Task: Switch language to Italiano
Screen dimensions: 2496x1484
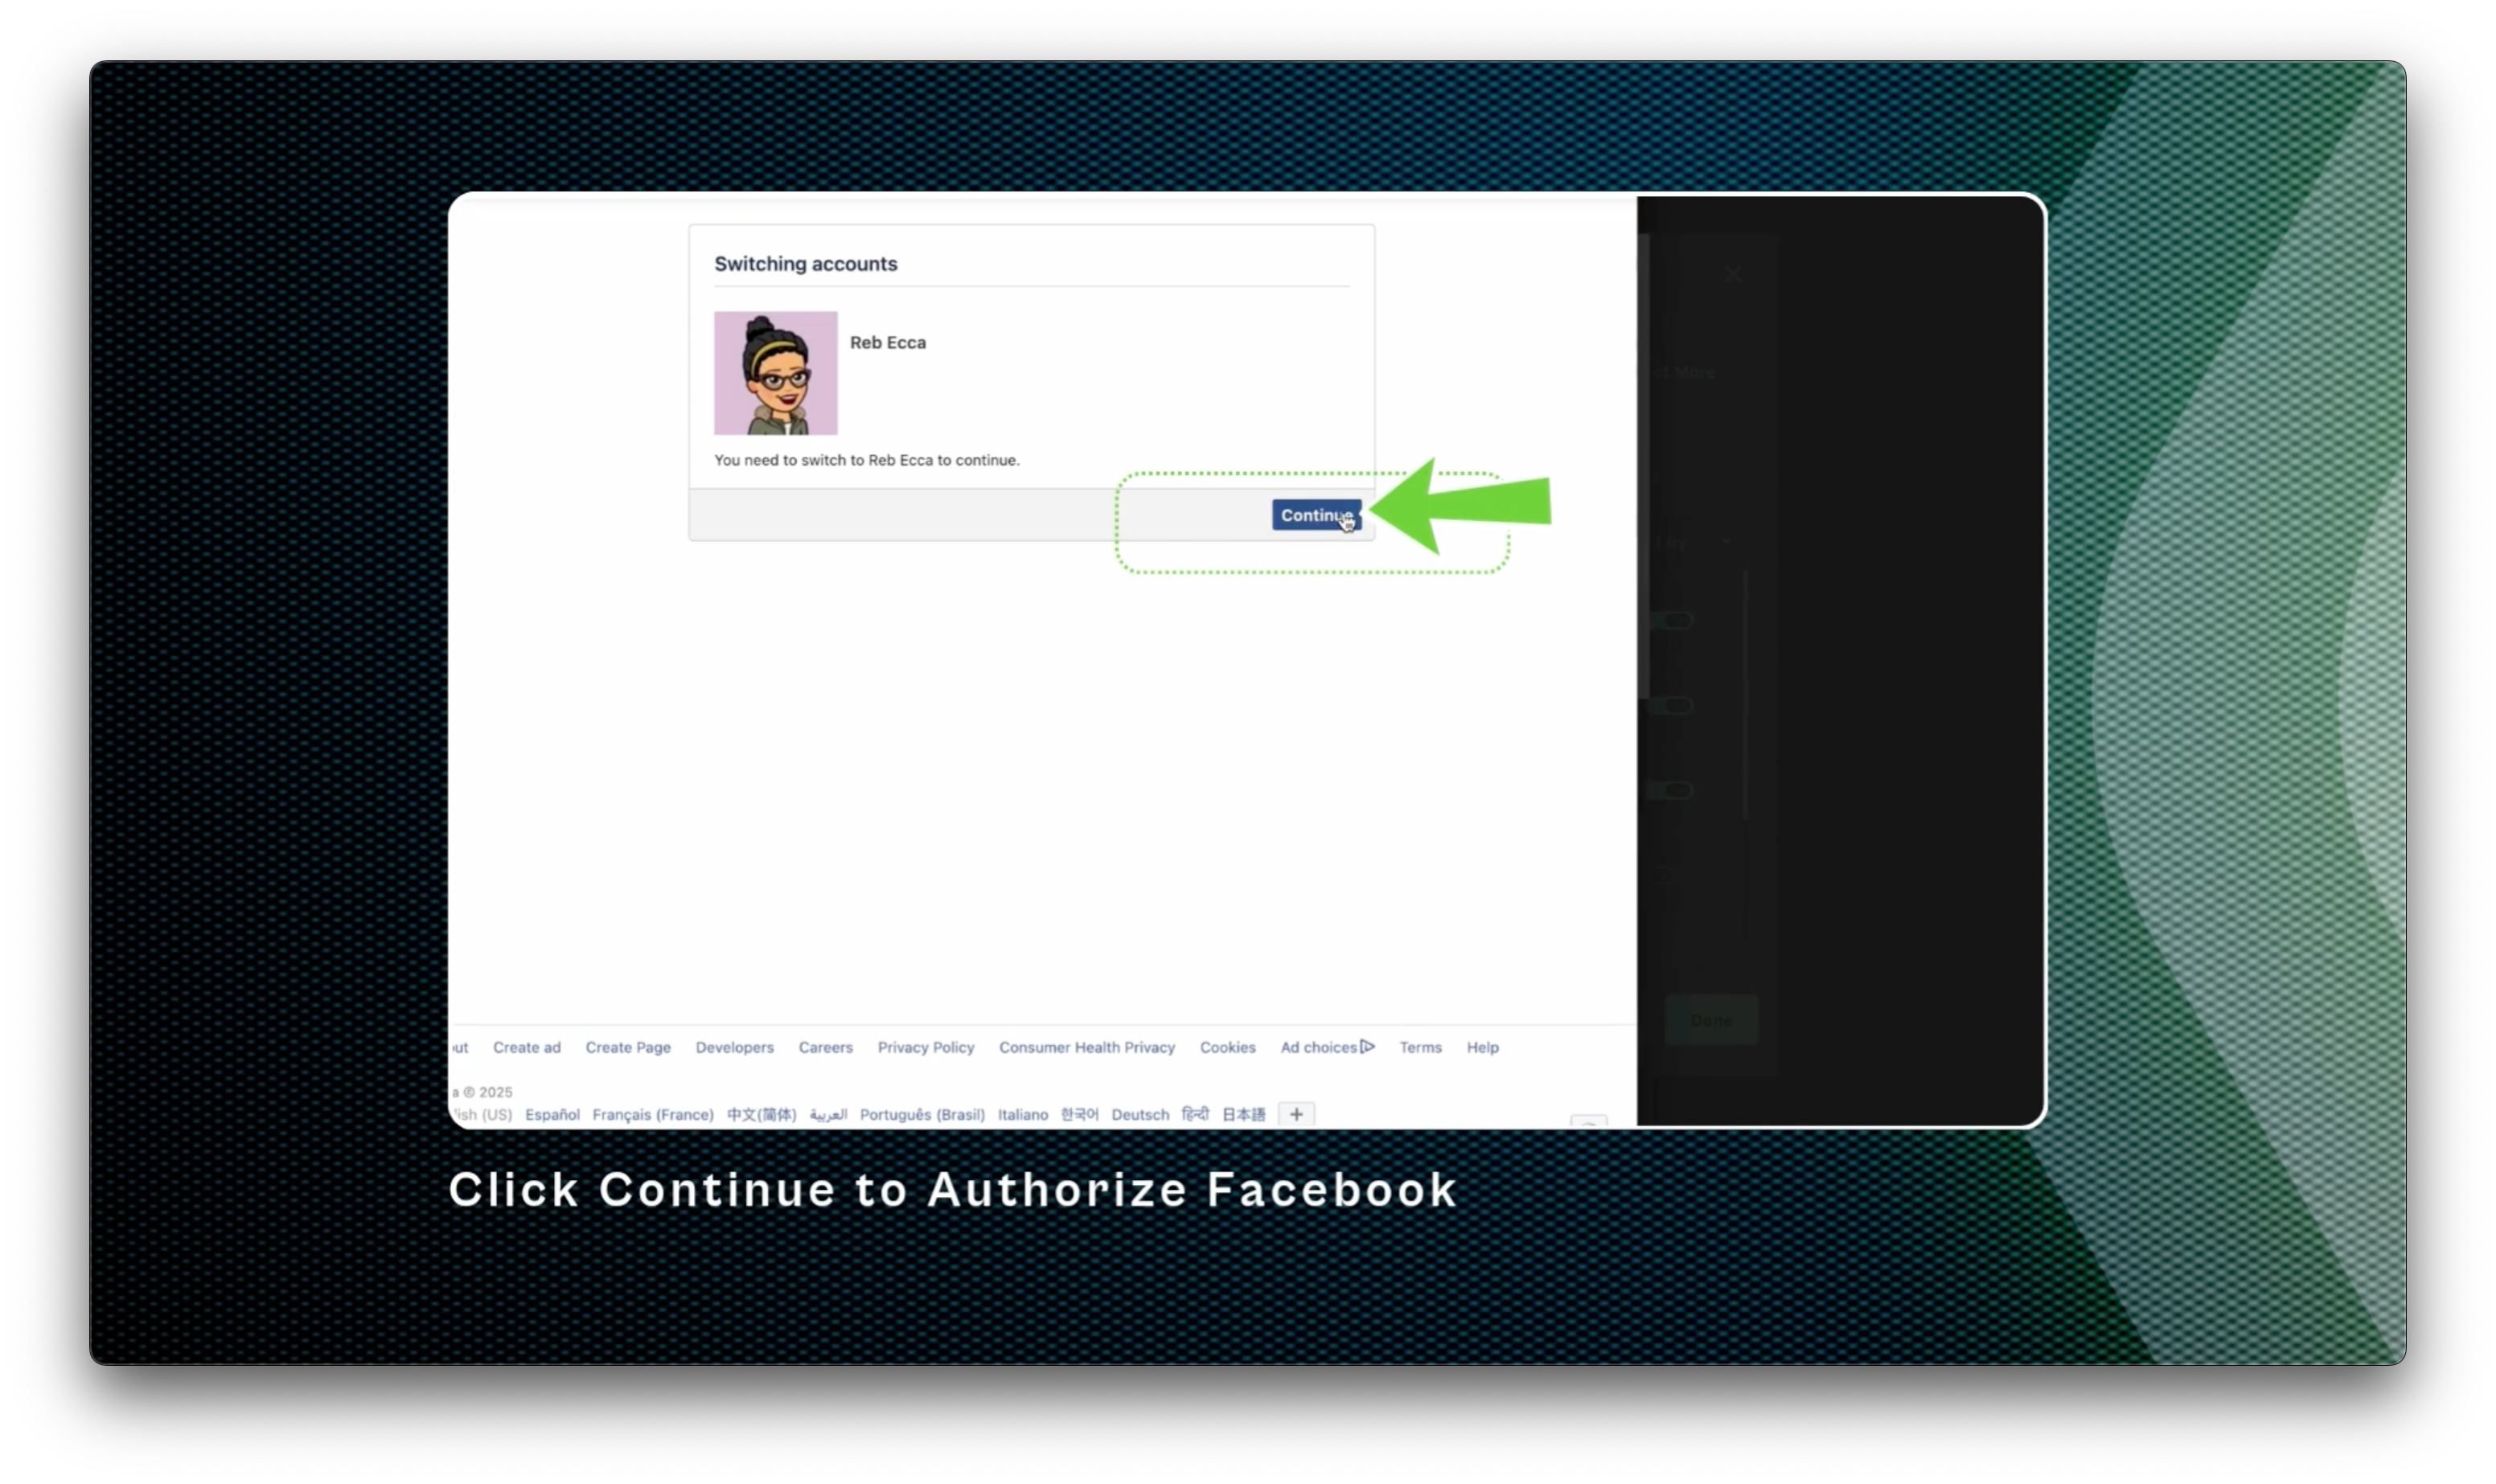Action: coord(1023,1114)
